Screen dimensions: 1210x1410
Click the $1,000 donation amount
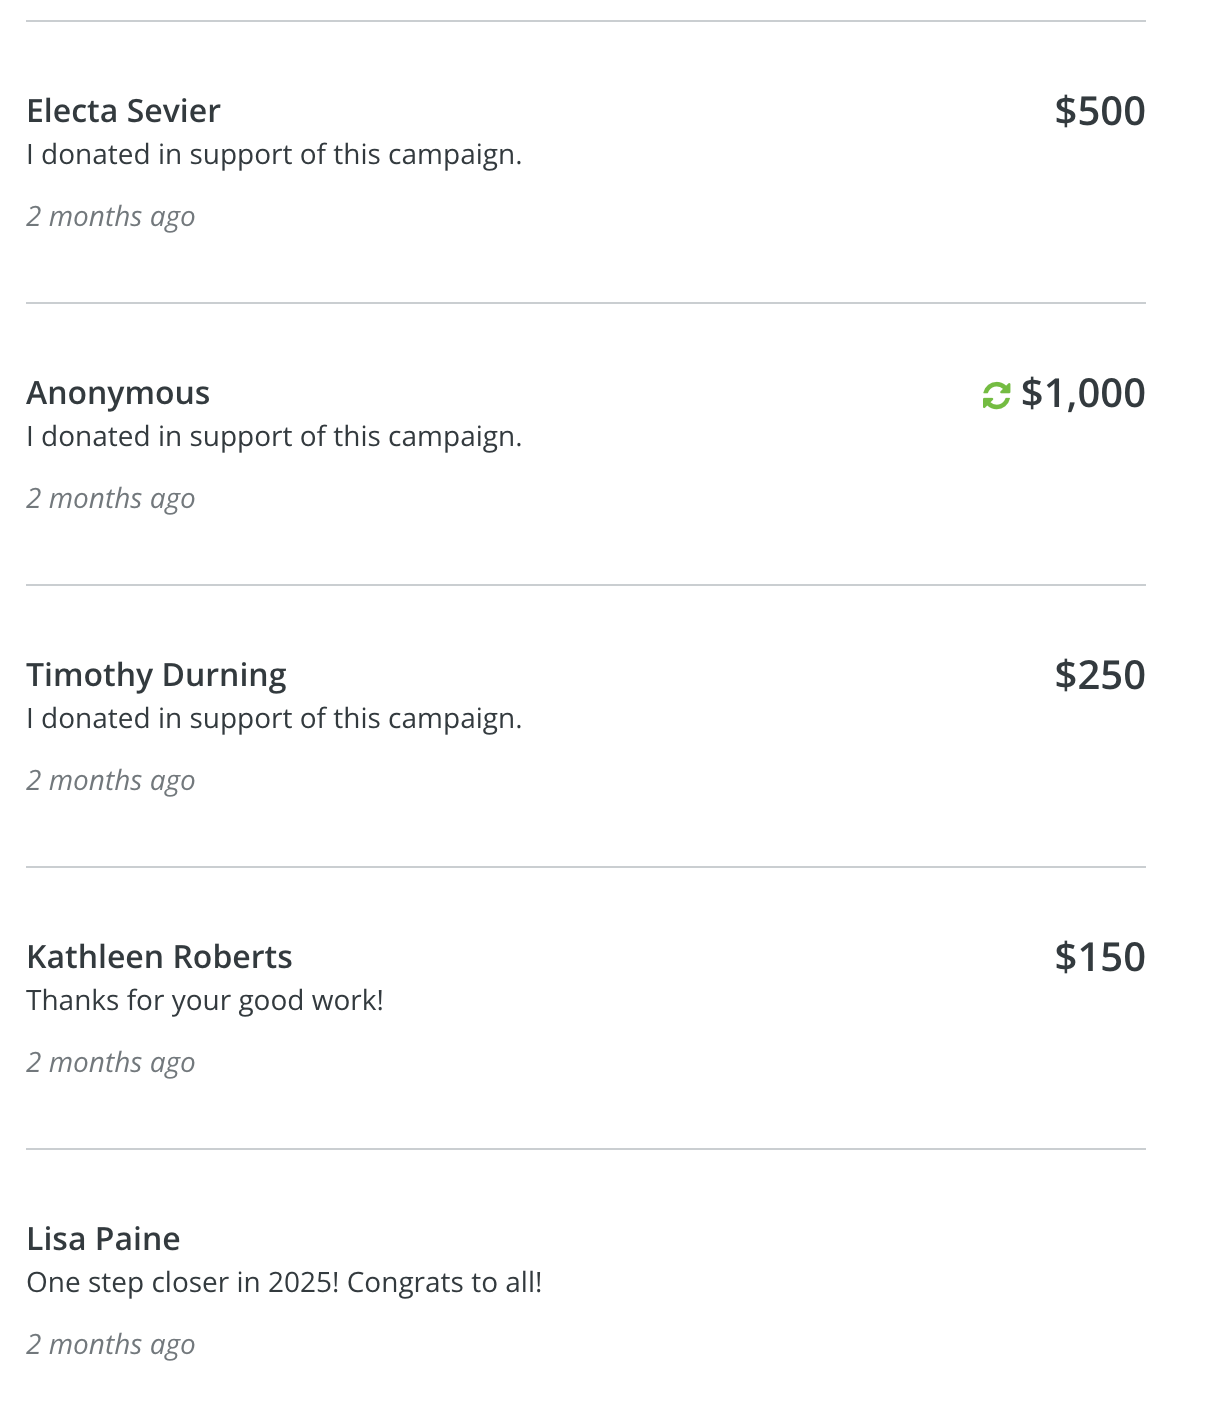click(x=1083, y=393)
